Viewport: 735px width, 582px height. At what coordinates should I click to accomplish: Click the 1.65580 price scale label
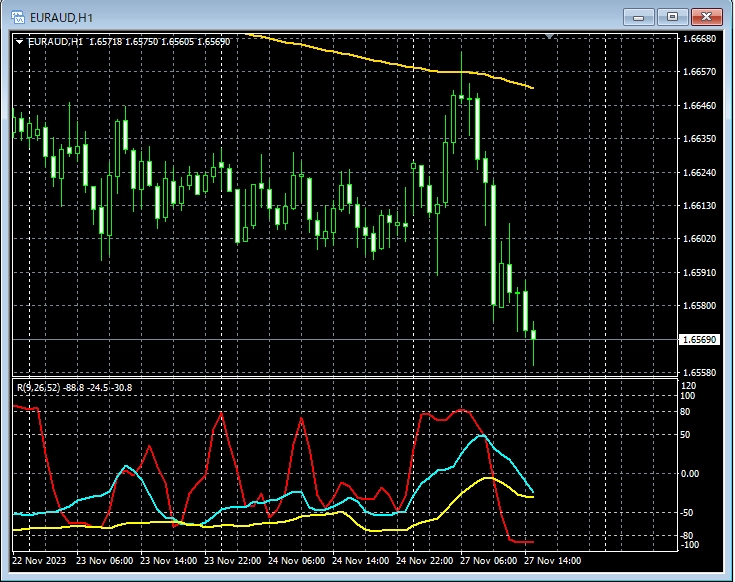point(698,372)
